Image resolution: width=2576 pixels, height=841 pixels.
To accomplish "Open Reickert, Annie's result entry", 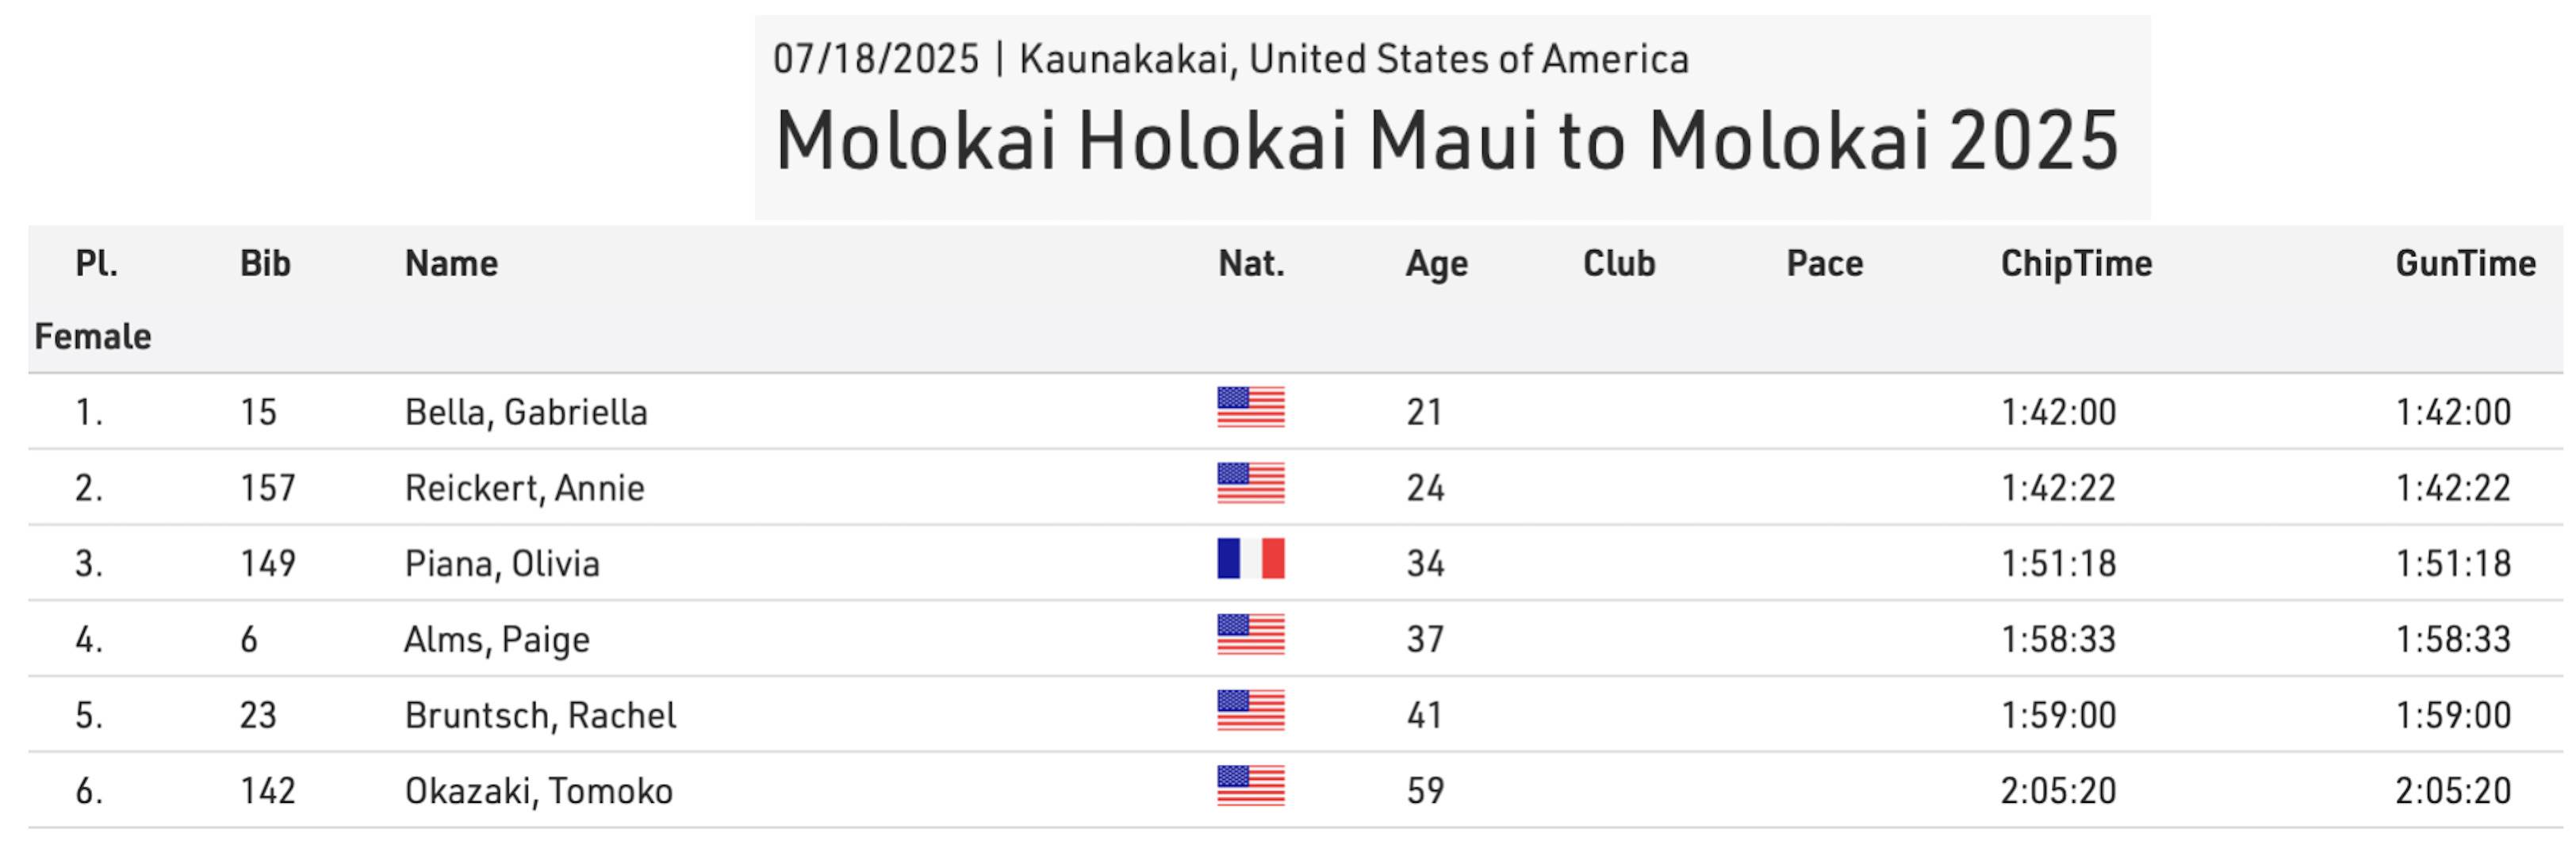I will (x=524, y=488).
